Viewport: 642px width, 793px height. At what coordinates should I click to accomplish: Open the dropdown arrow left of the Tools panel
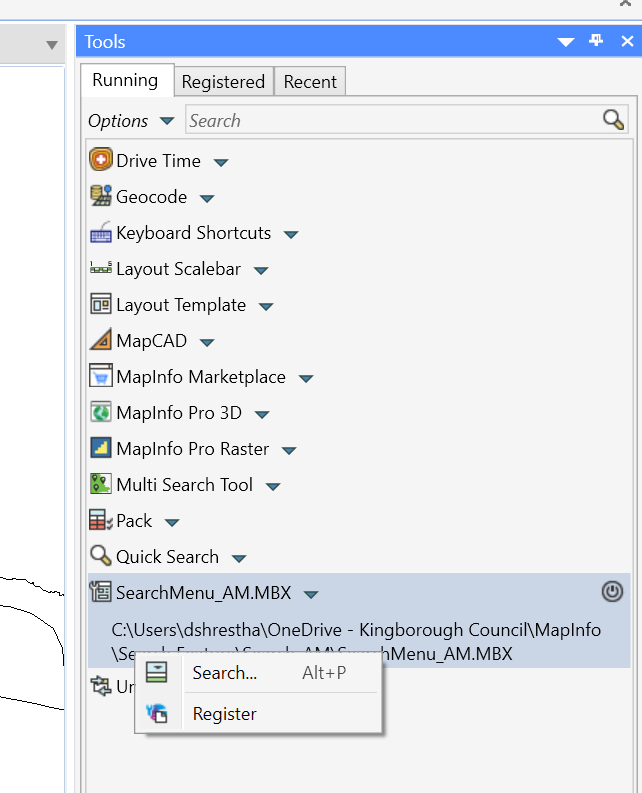coord(52,45)
